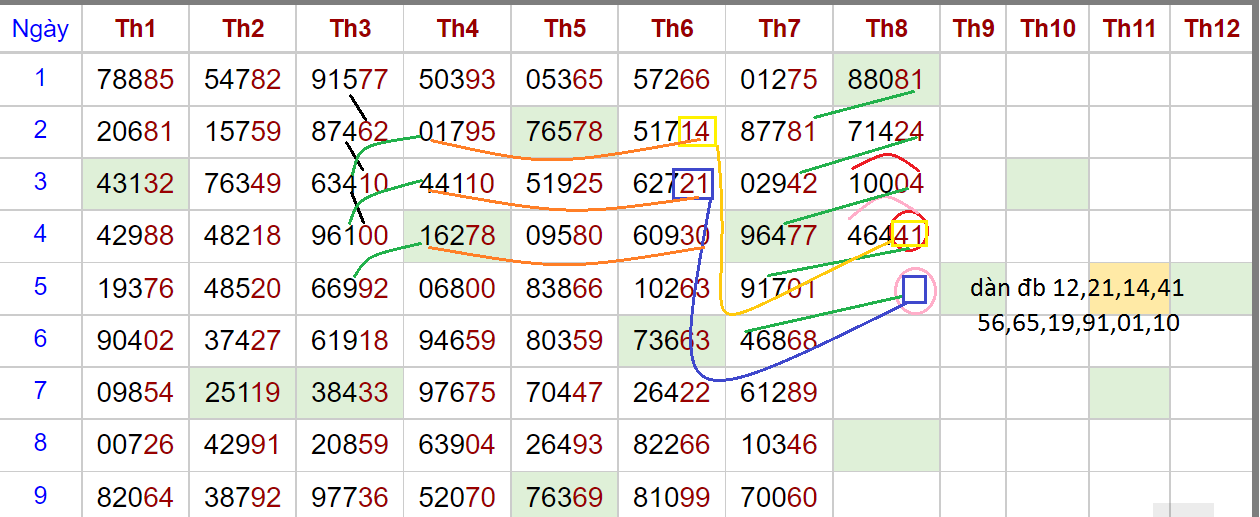Viewport: 1260px width, 517px height.
Task: Click cell value 19376
Action: coord(135,289)
